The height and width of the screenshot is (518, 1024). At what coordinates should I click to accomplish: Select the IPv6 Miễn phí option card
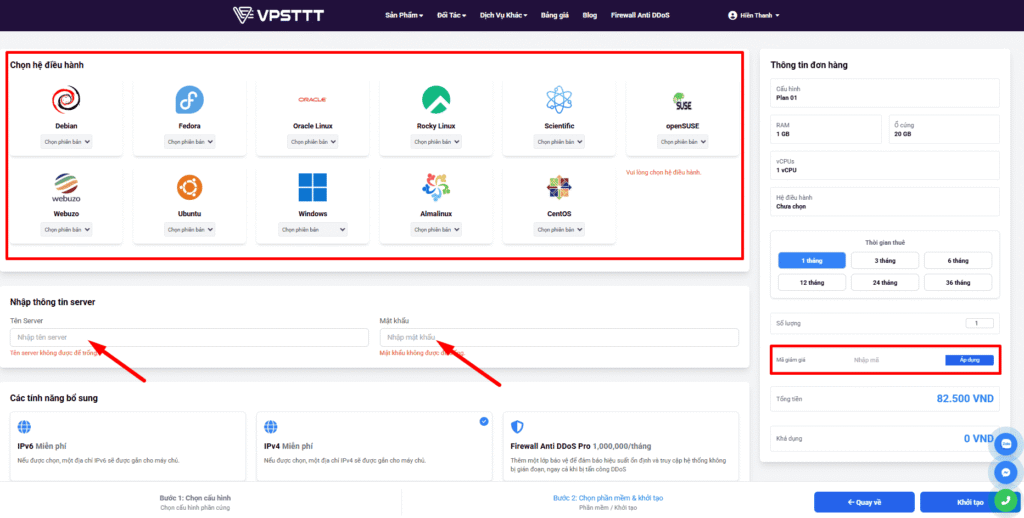128,446
